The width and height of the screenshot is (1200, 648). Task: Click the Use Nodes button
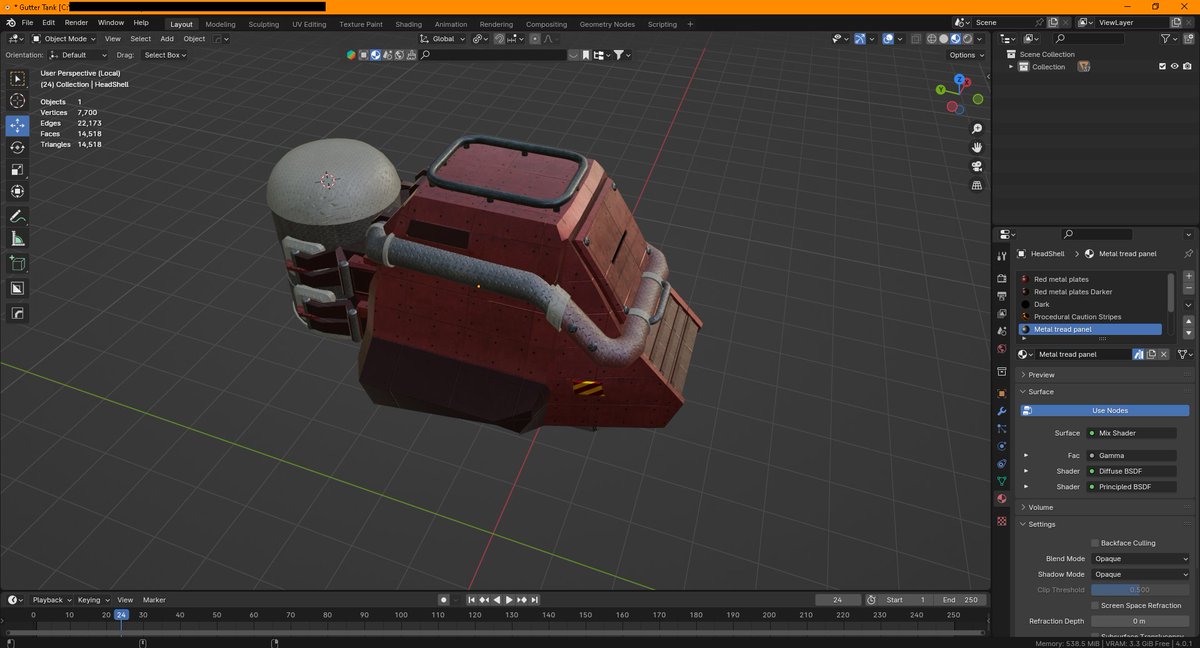point(1105,410)
